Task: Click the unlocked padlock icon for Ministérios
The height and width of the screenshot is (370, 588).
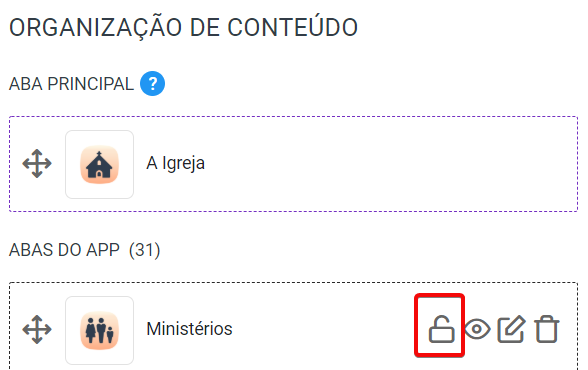Action: pos(441,329)
